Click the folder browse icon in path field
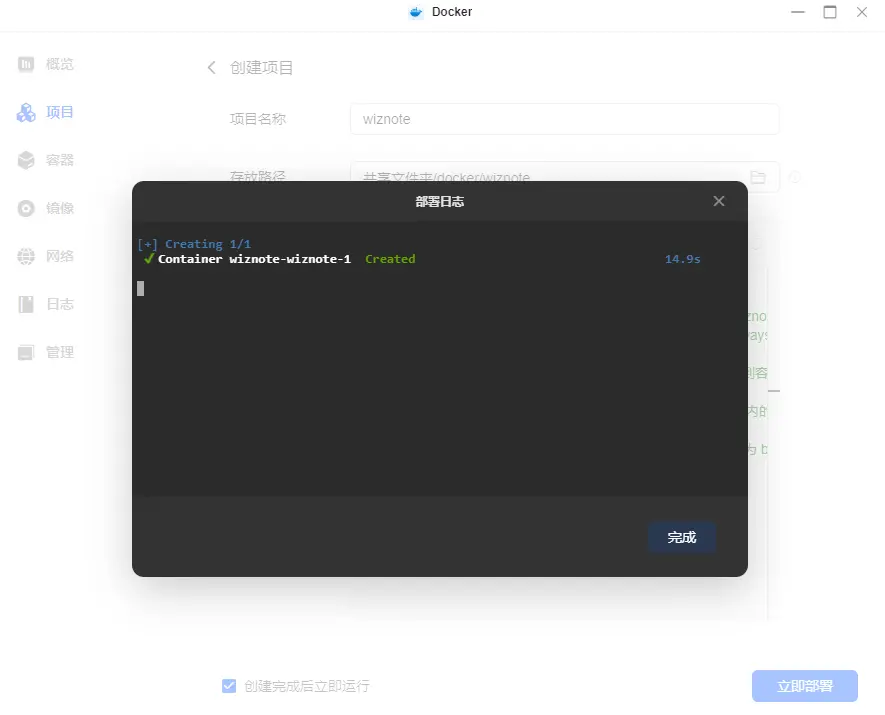885x715 pixels. 758,177
